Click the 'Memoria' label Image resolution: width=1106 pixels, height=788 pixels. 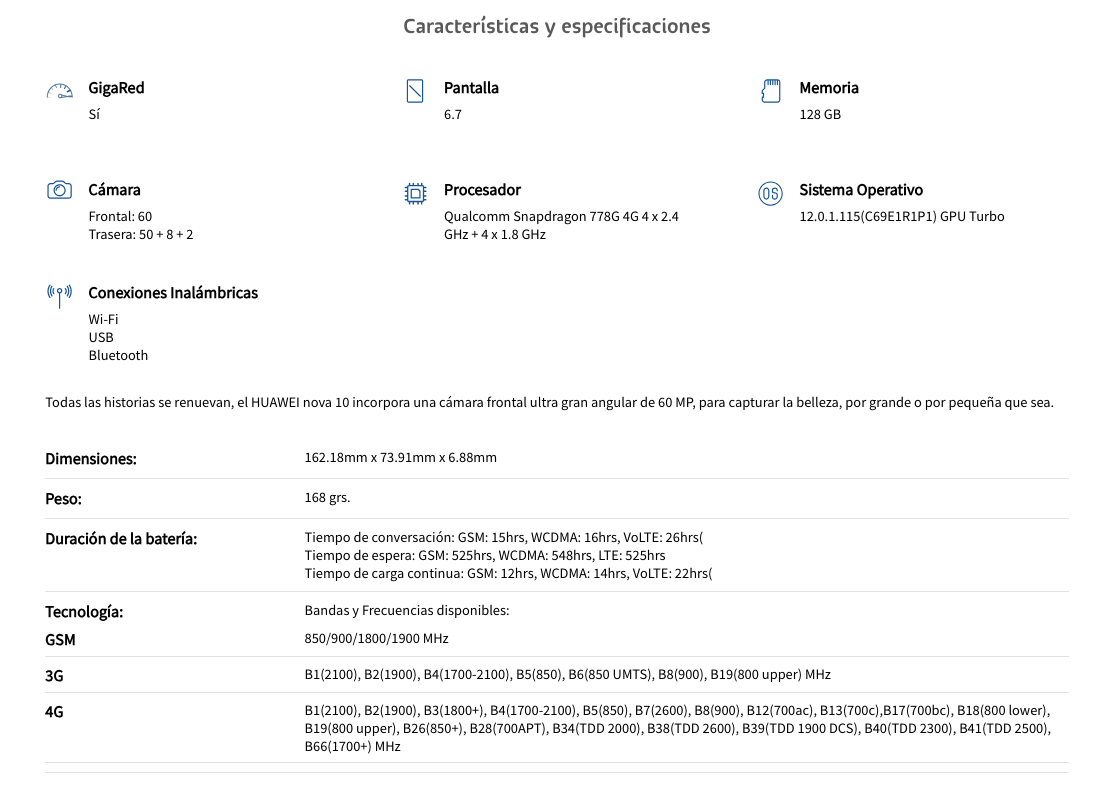[829, 88]
